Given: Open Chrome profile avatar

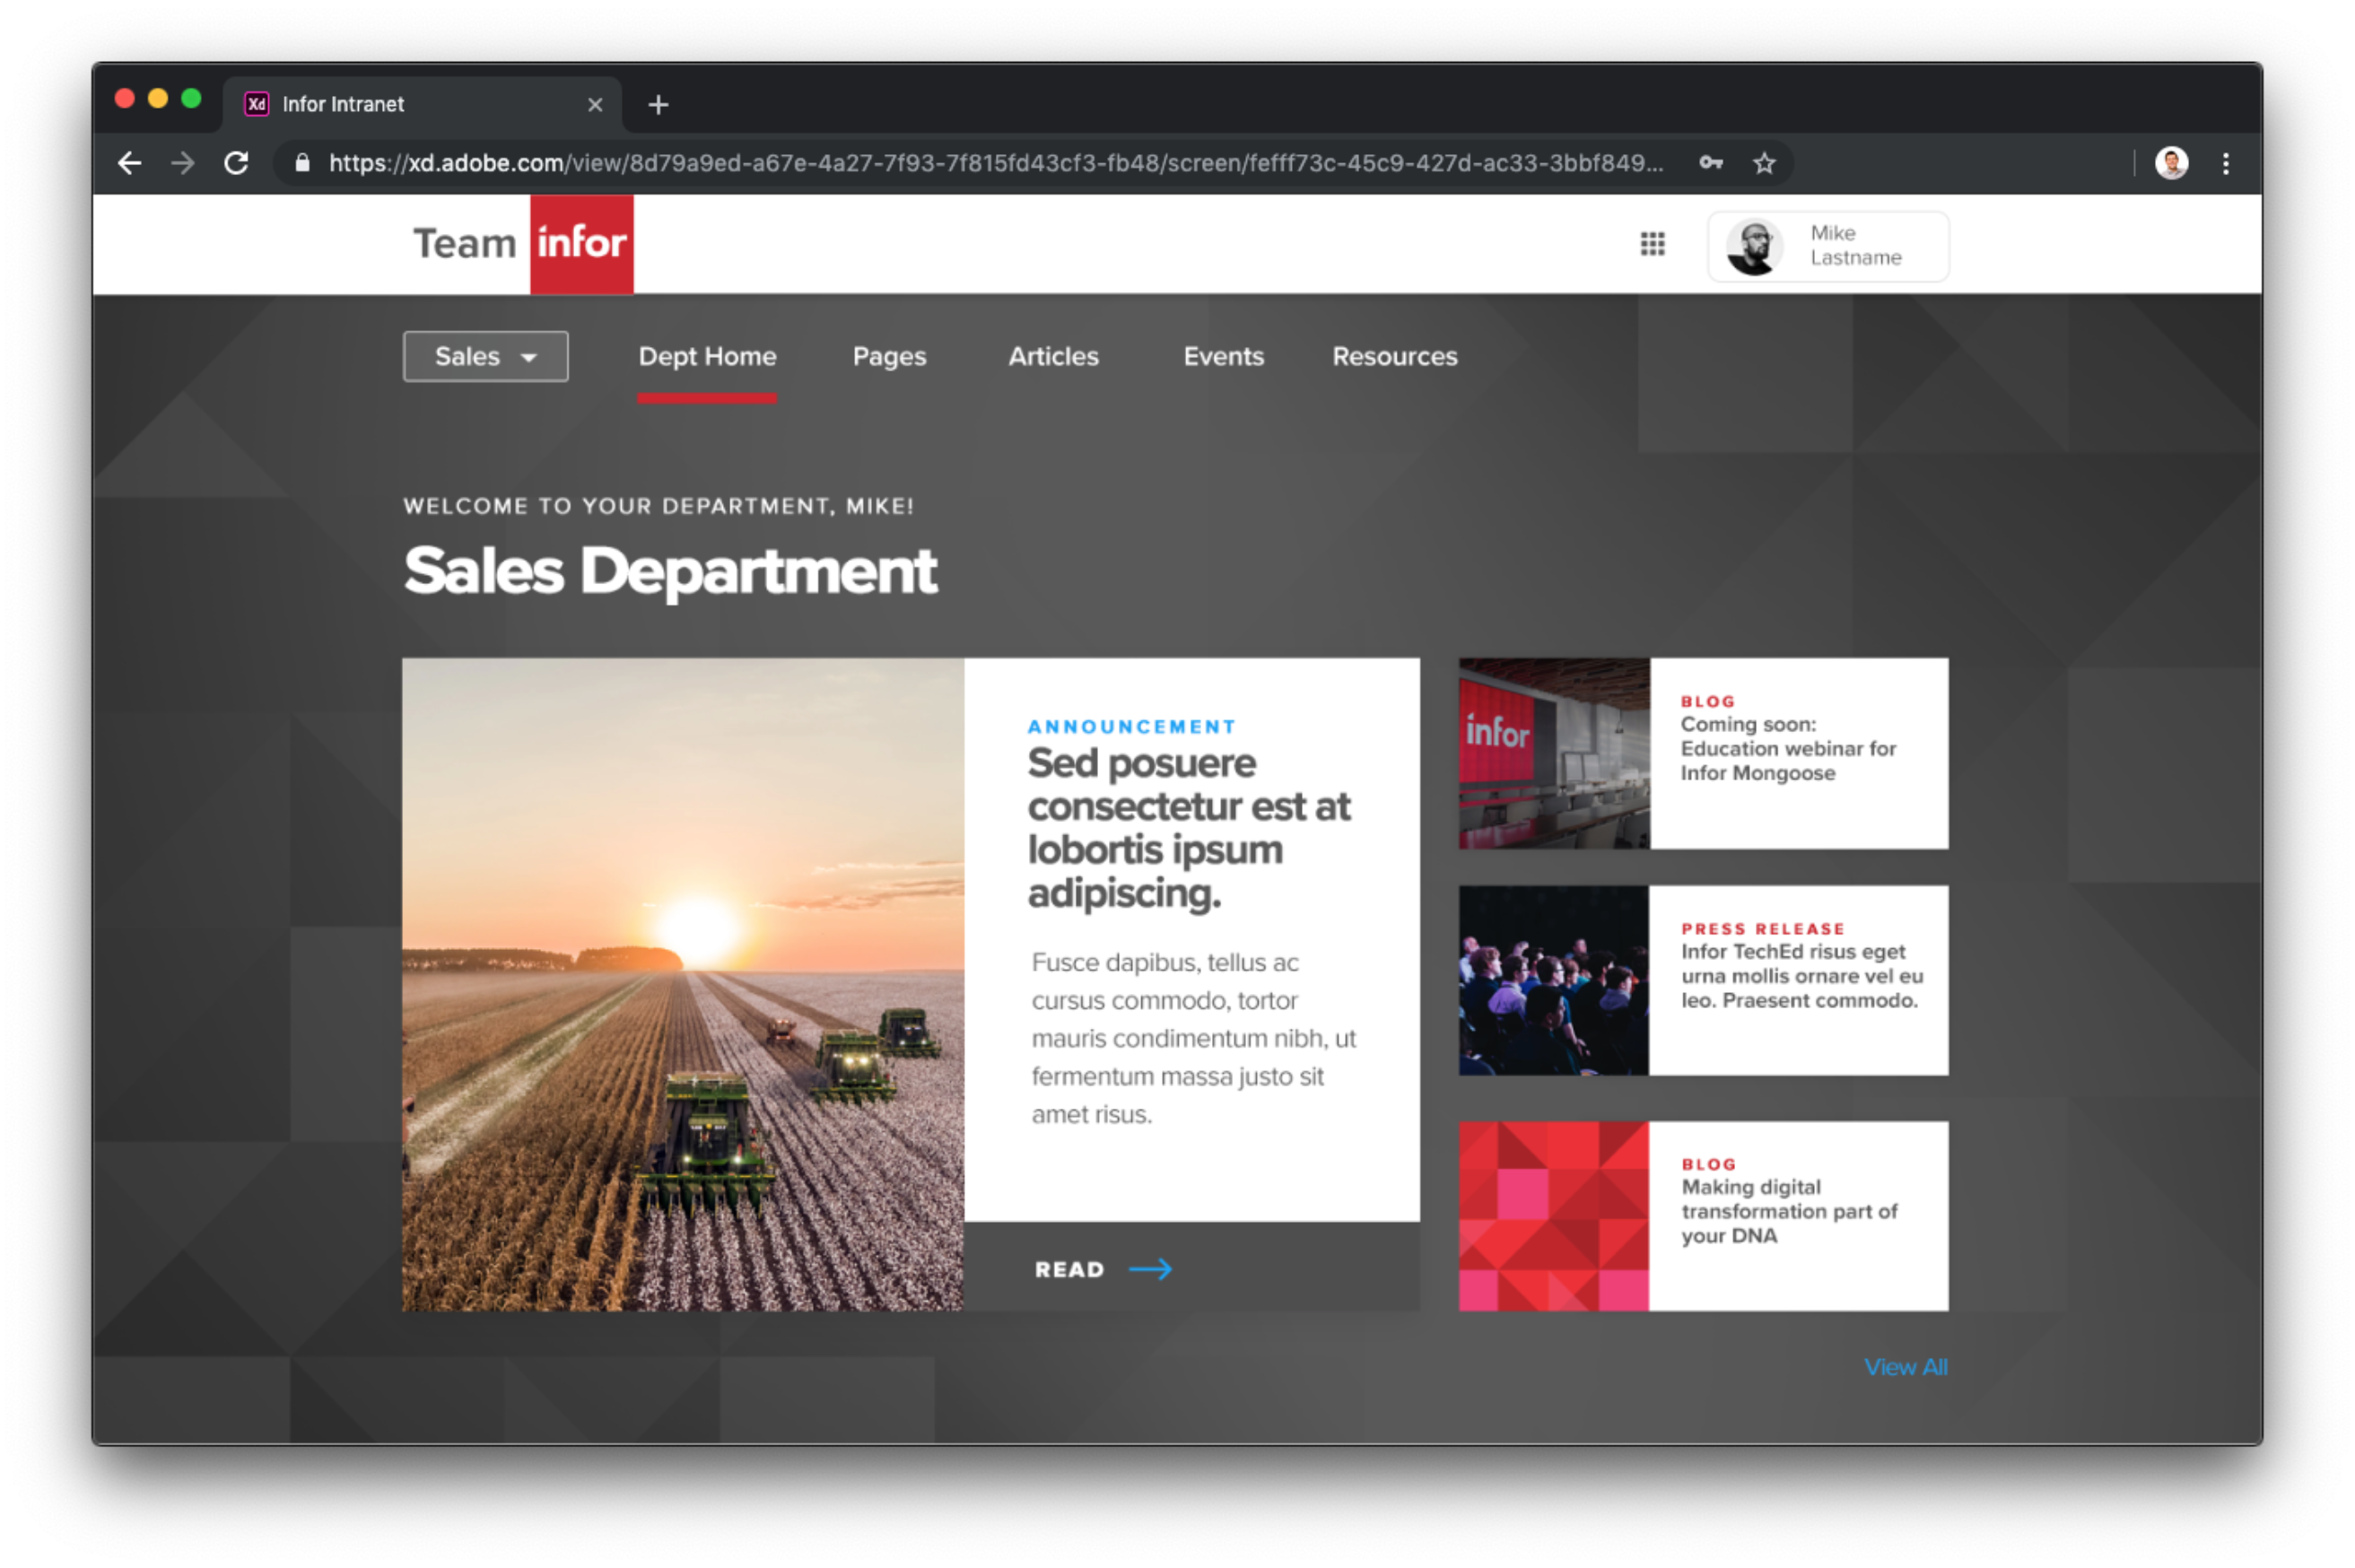Looking at the screenshot, I should (x=2170, y=163).
